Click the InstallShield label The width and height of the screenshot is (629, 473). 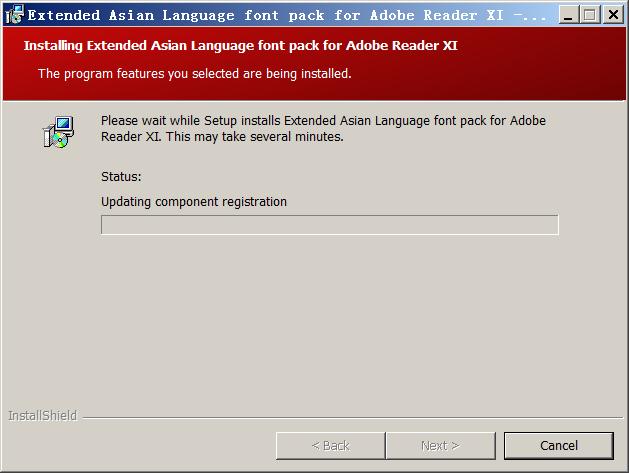click(42, 416)
